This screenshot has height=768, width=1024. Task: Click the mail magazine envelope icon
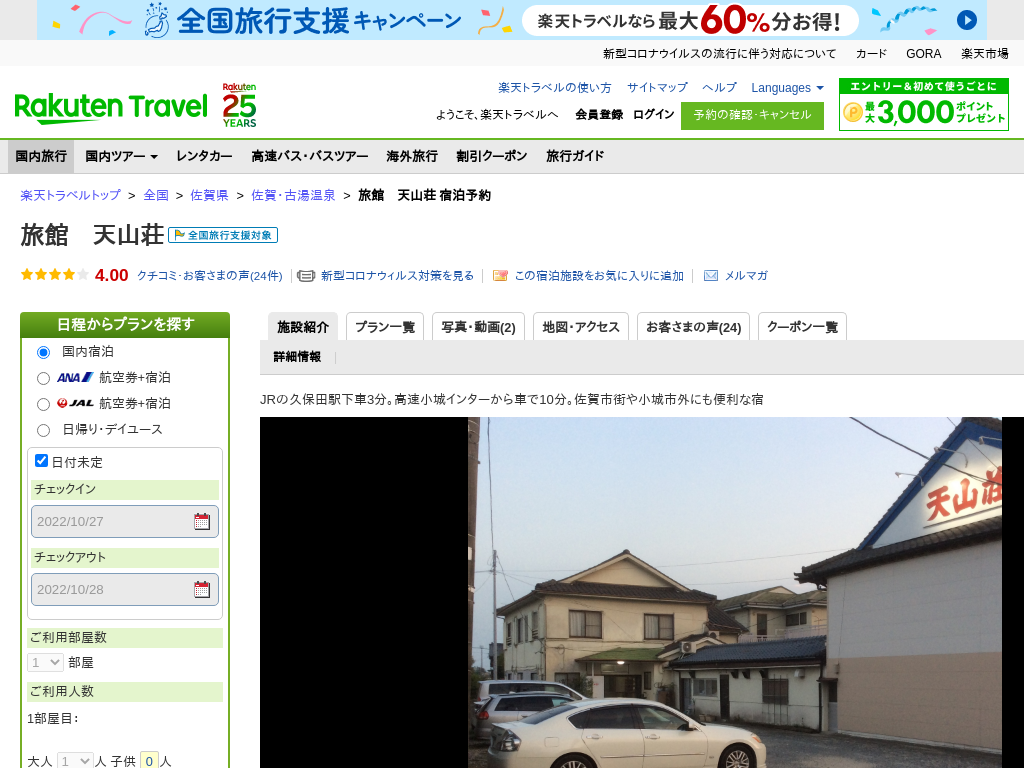click(x=711, y=276)
